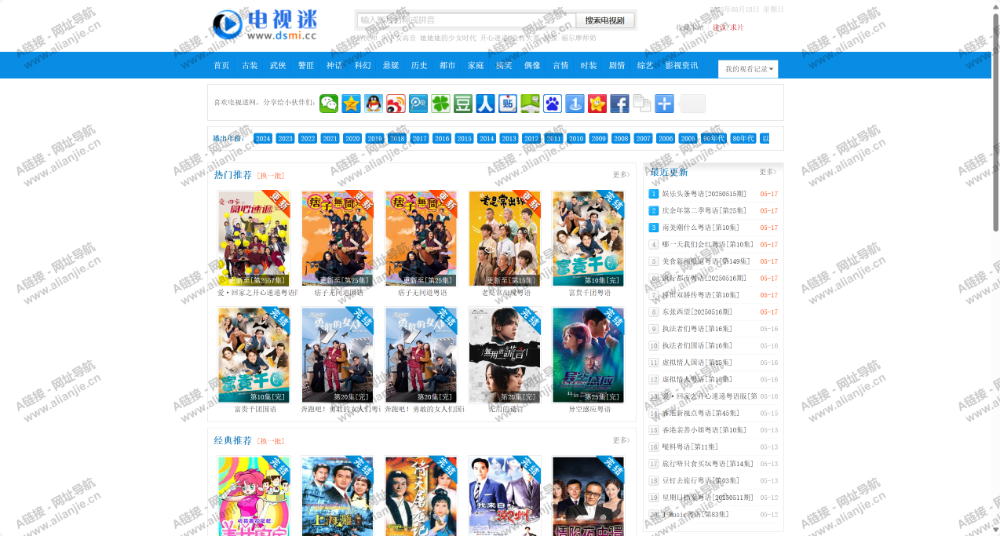Click the copy link share icon
Image resolution: width=1000 pixels, height=536 pixels.
pos(642,103)
